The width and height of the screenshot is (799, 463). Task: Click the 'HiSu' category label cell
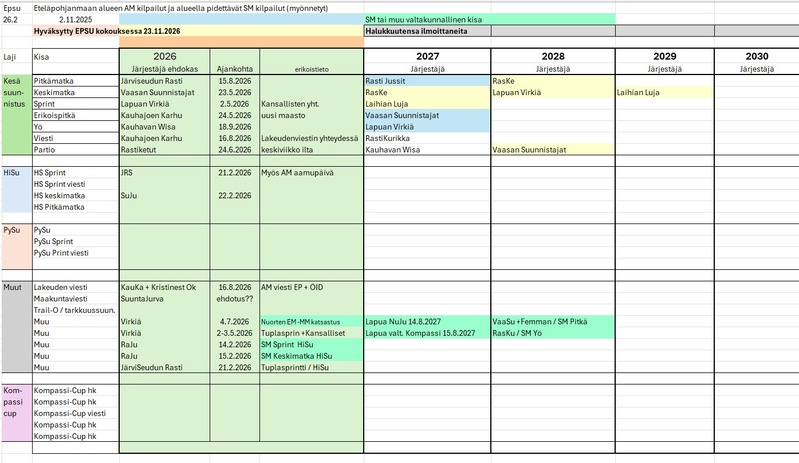15,172
